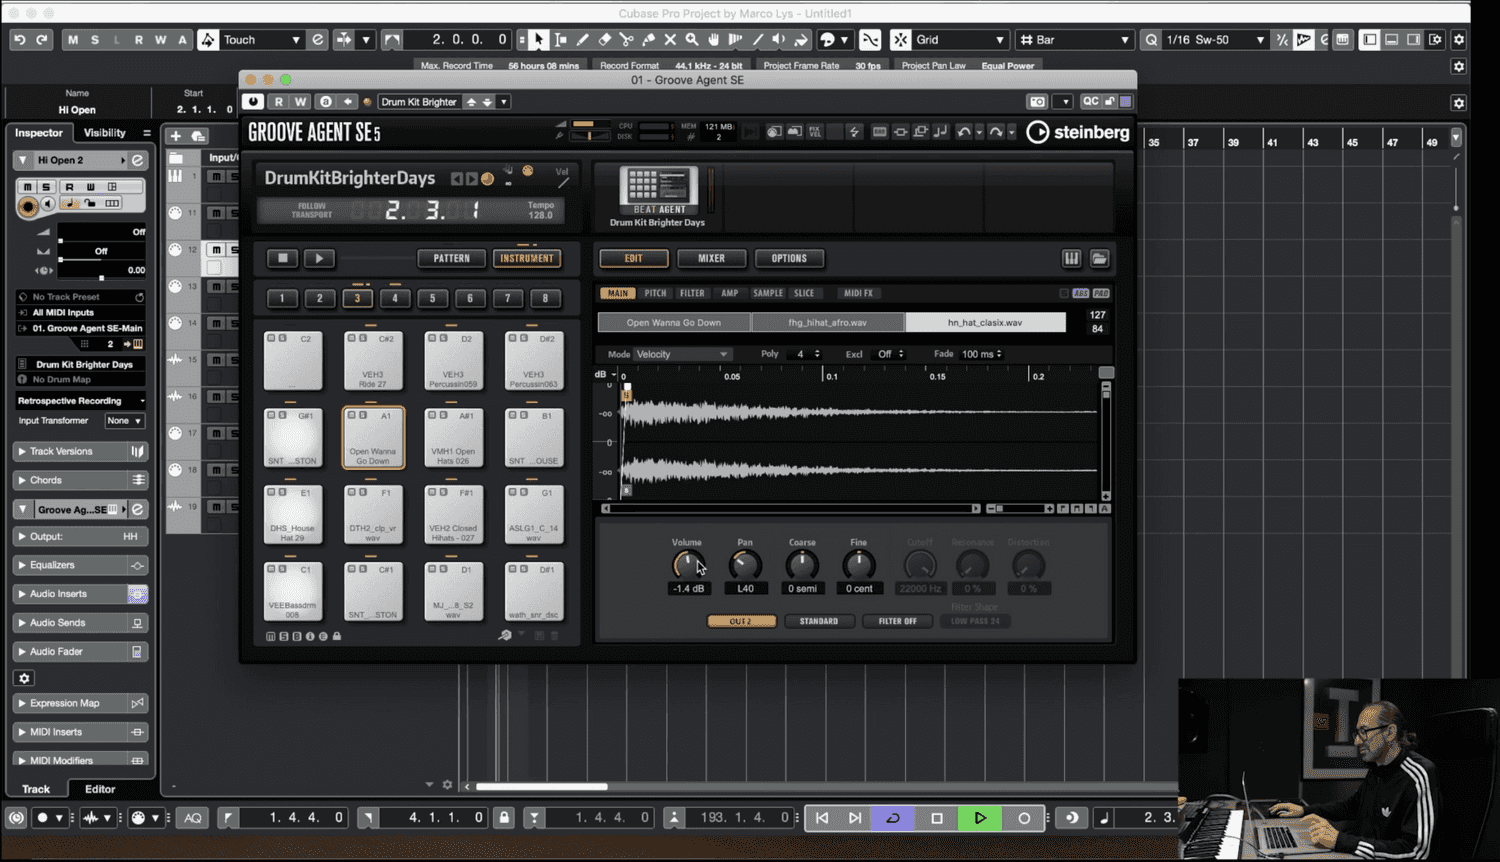Select the Erase tool
Screen dimensions: 1500x862
(x=604, y=39)
